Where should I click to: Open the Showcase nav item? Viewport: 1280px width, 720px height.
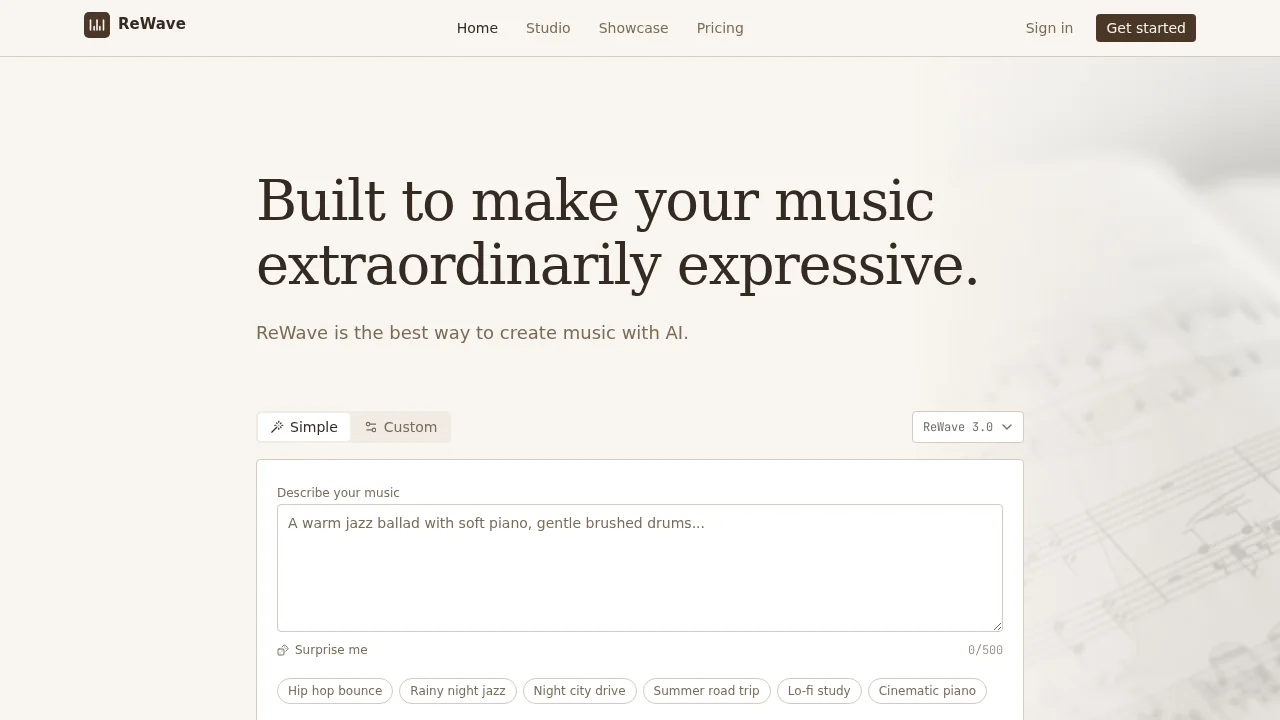click(633, 28)
